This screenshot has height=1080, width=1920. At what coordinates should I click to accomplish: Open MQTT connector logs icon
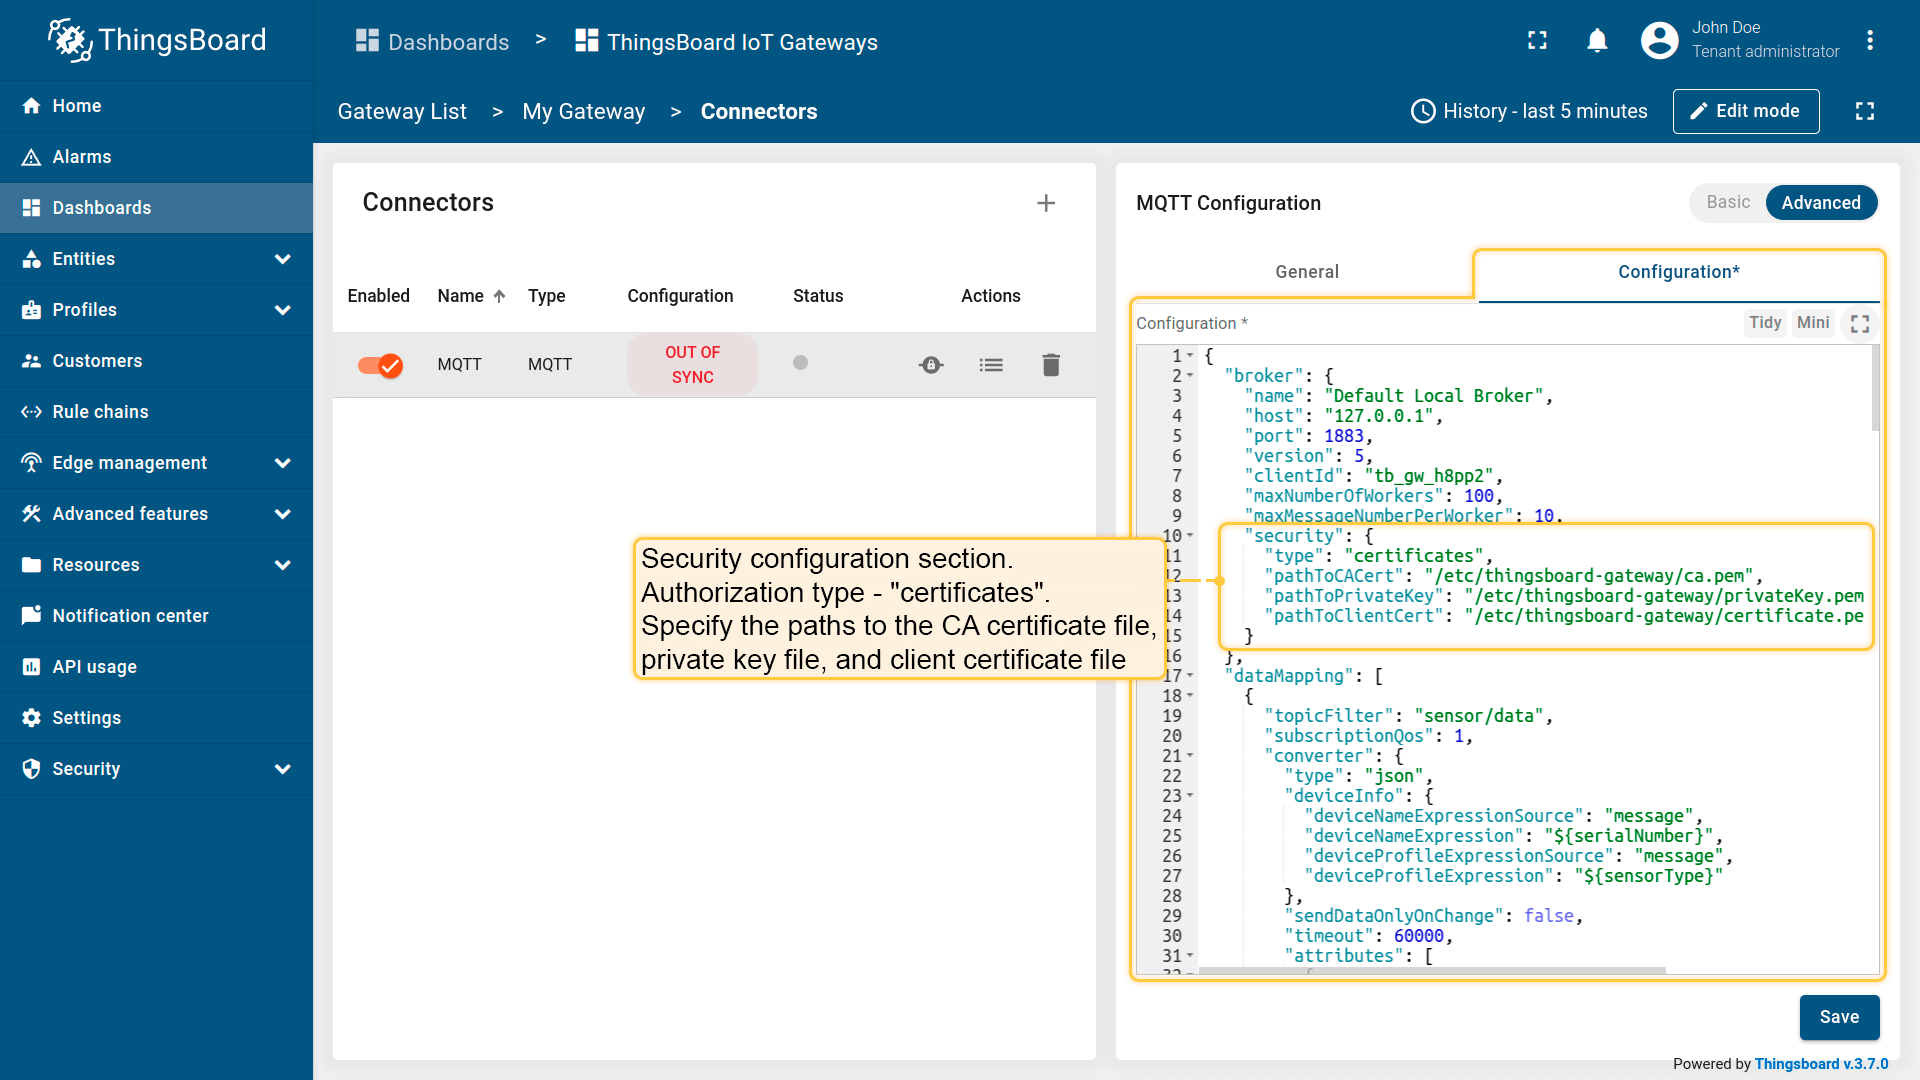coord(991,365)
